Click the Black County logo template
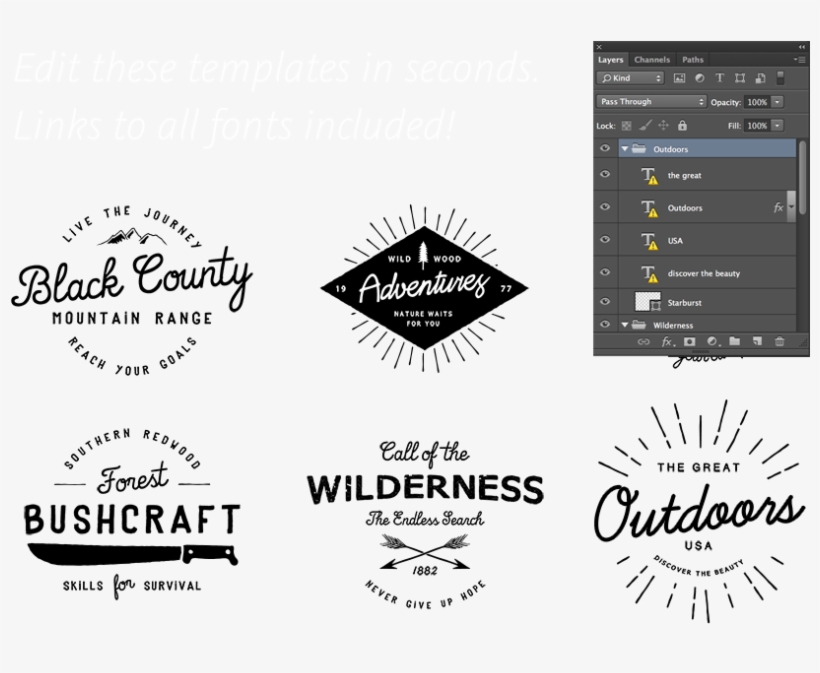 (132, 290)
